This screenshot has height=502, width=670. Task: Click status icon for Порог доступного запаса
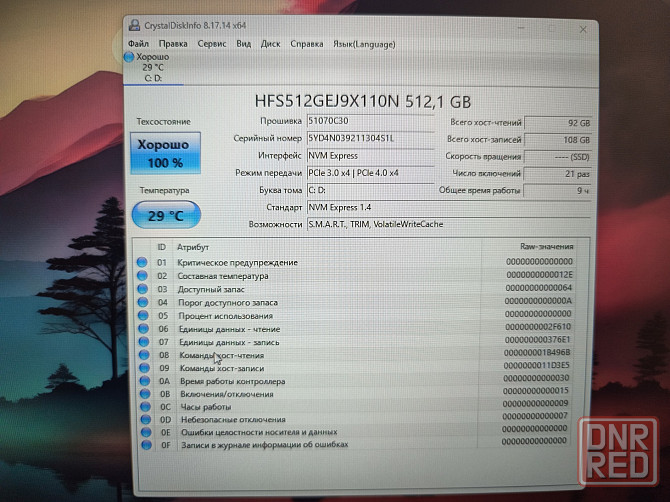(143, 302)
